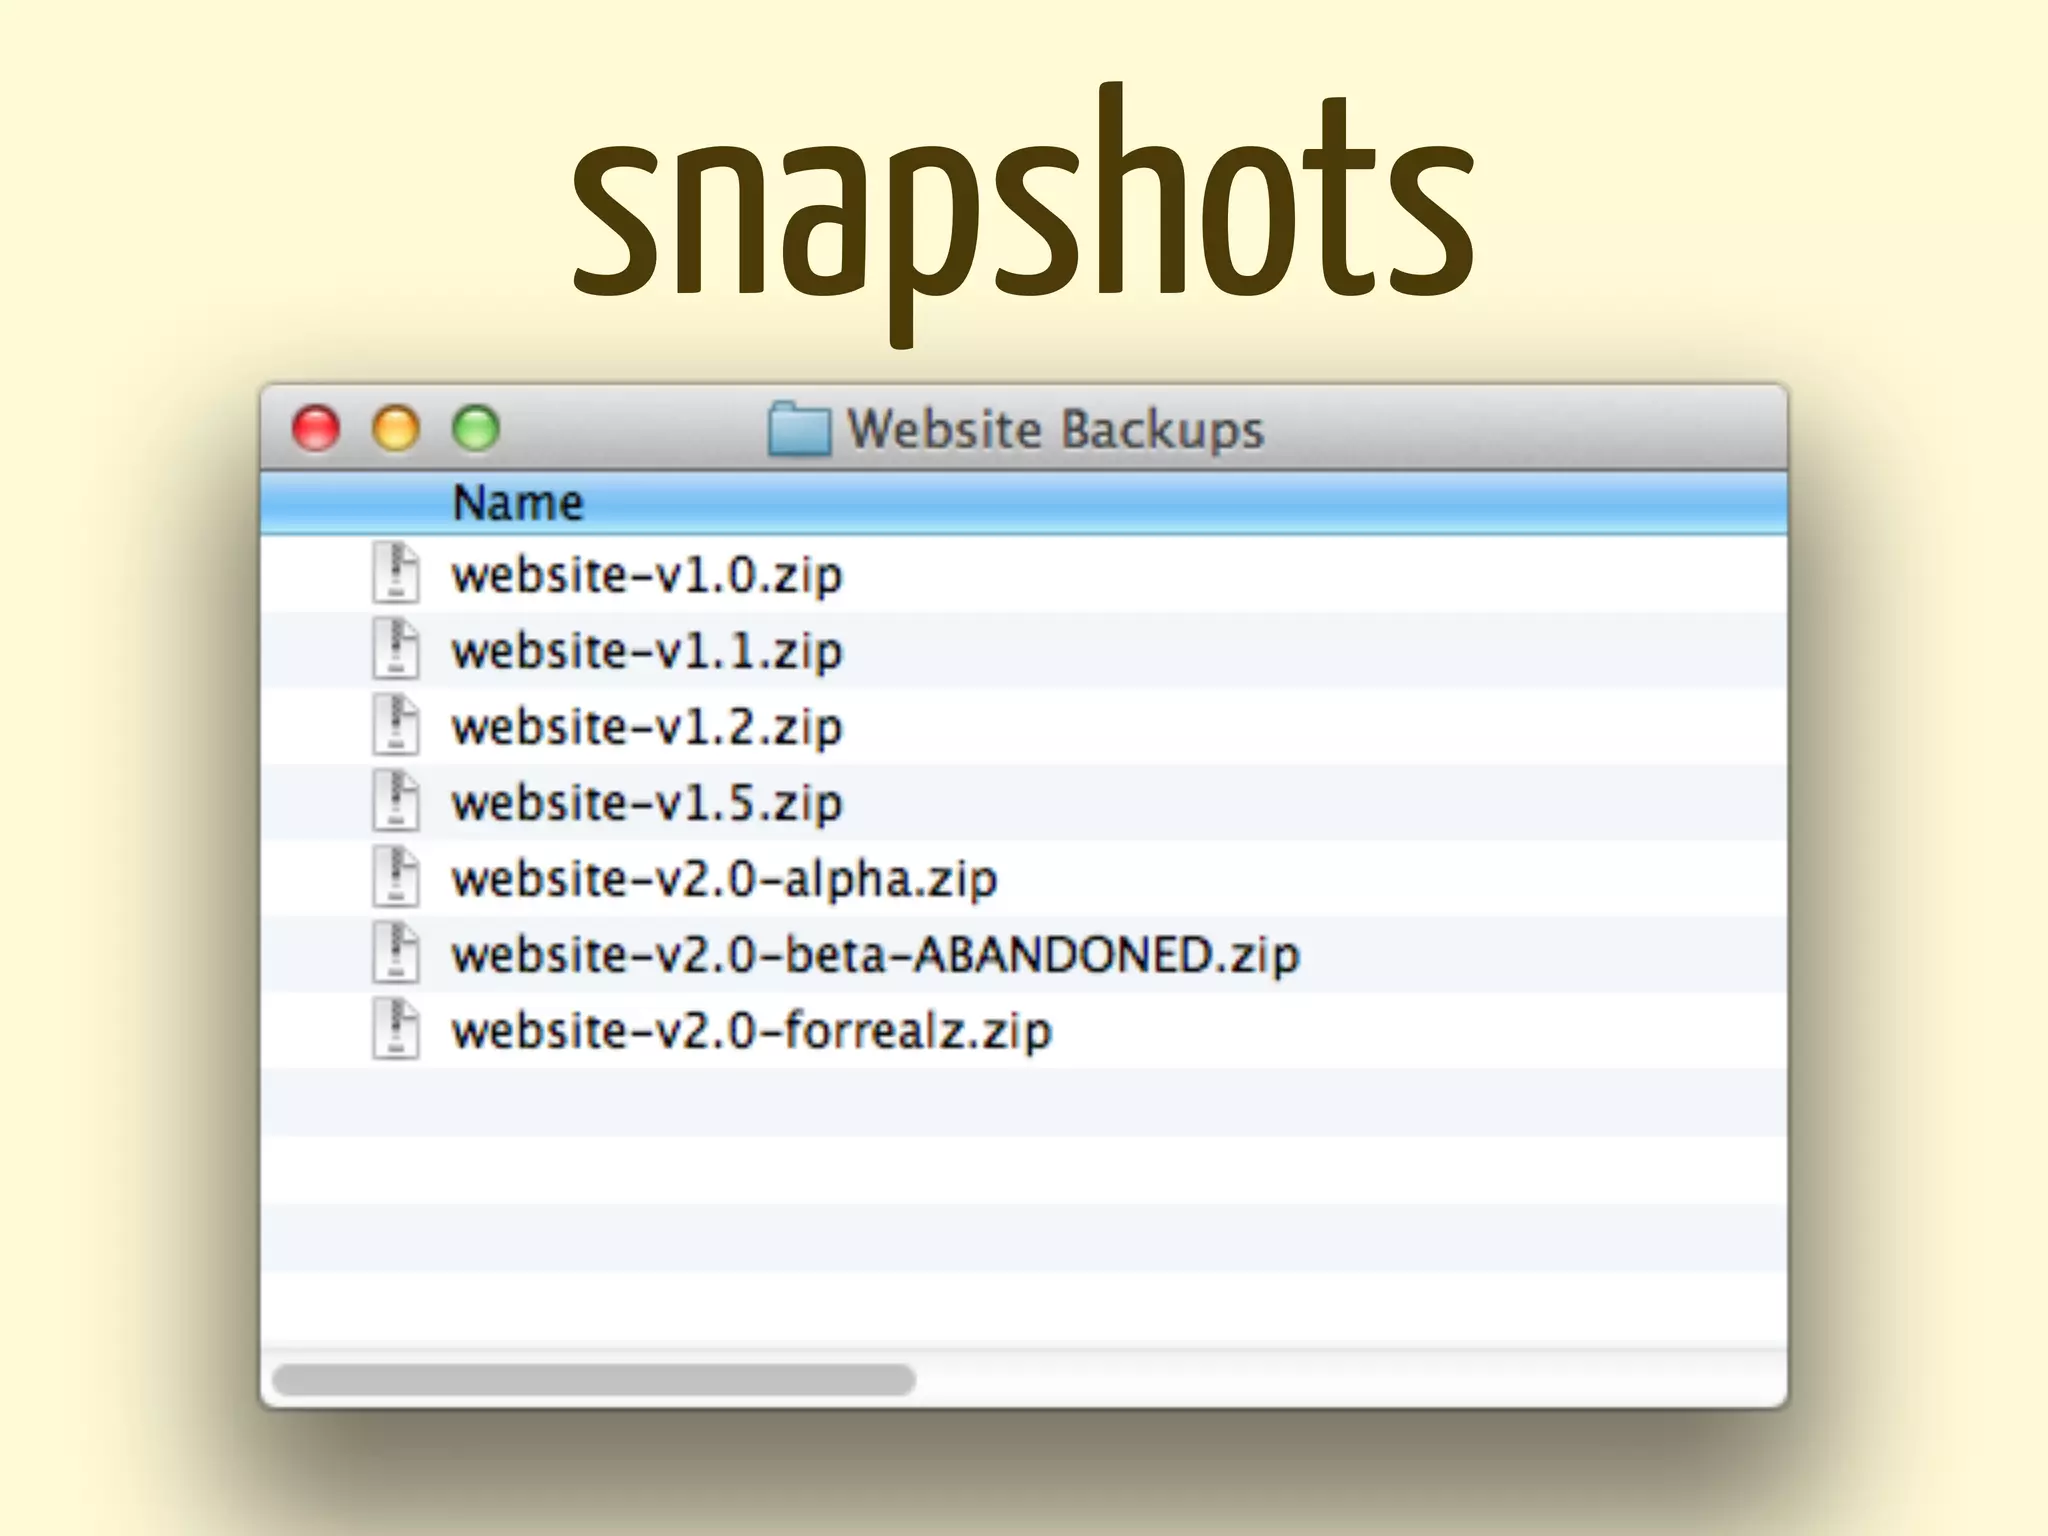Click the zip icon for website-v1.0.zip
This screenshot has height=1536, width=2048.
tap(396, 573)
